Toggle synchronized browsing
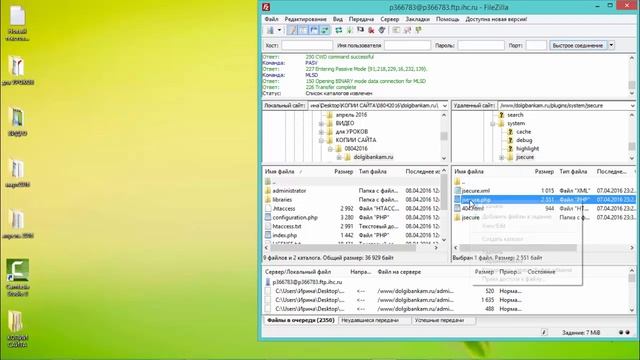The width and height of the screenshot is (640, 360). [418, 30]
